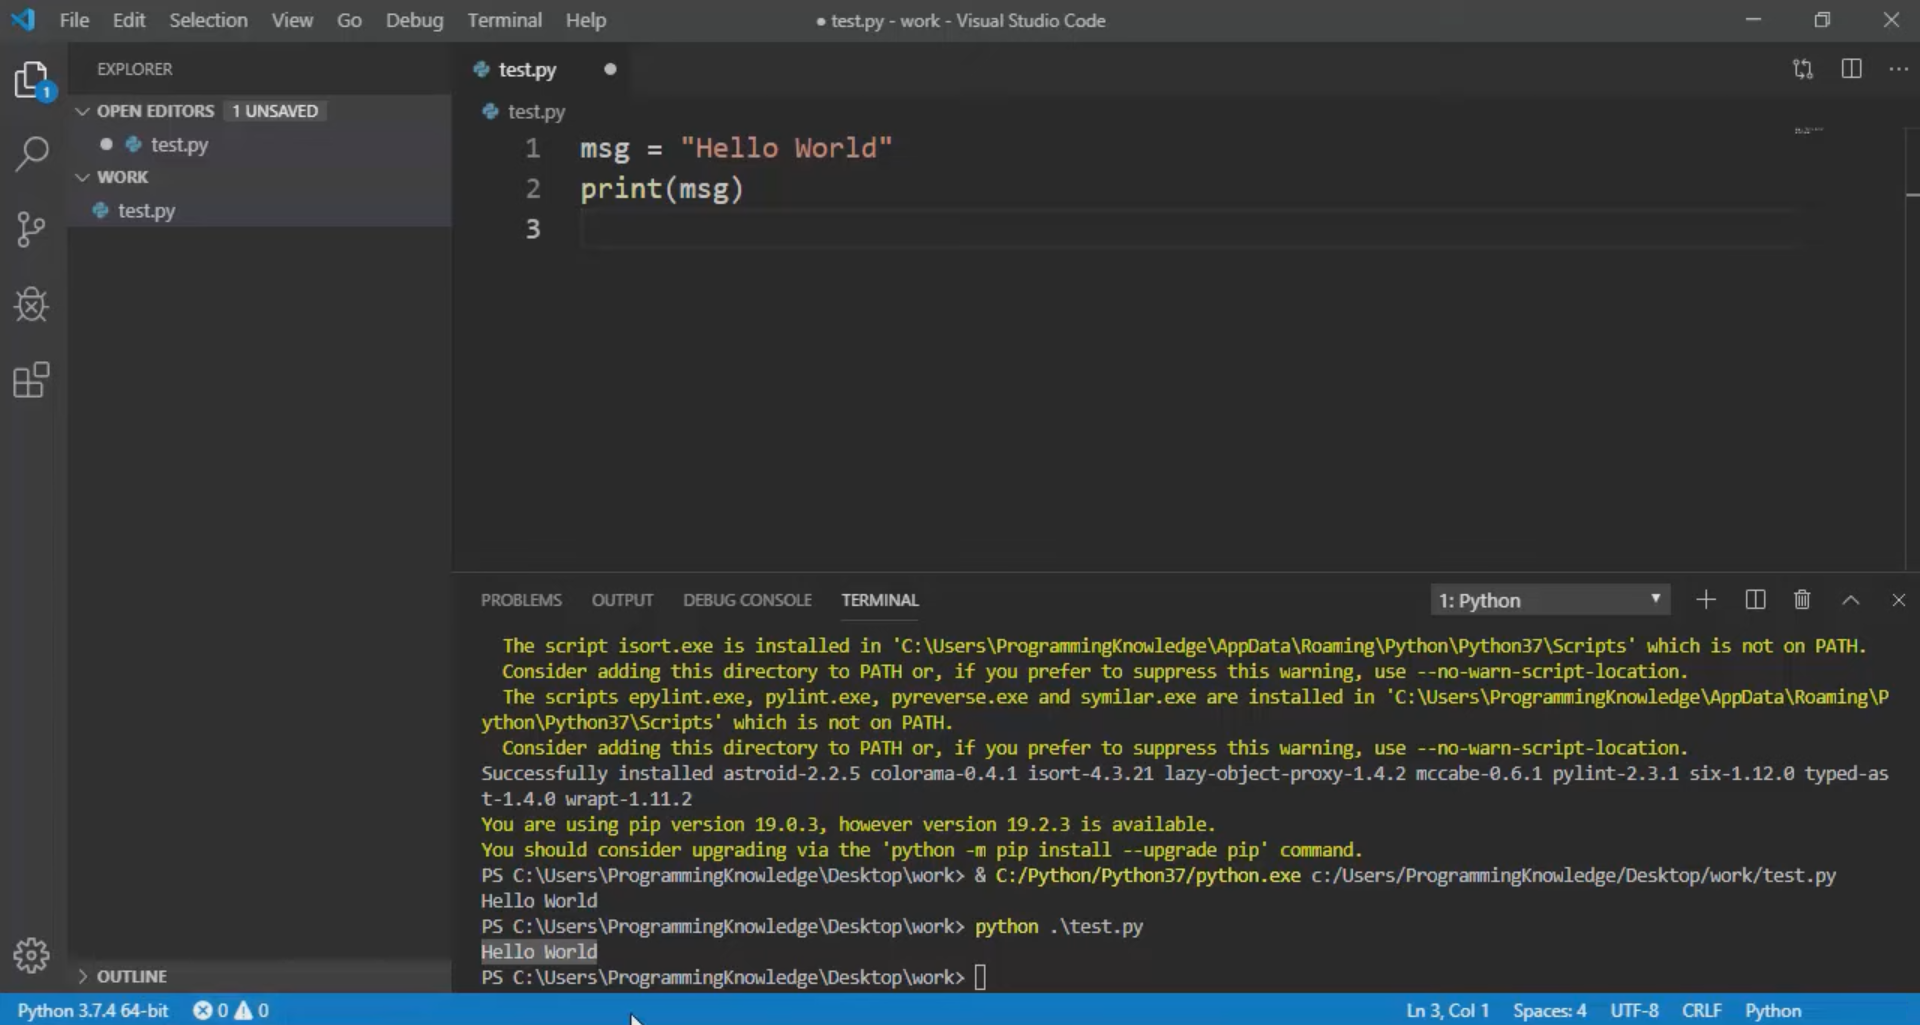
Task: Click the errors and warnings status indicator
Action: 230,1010
